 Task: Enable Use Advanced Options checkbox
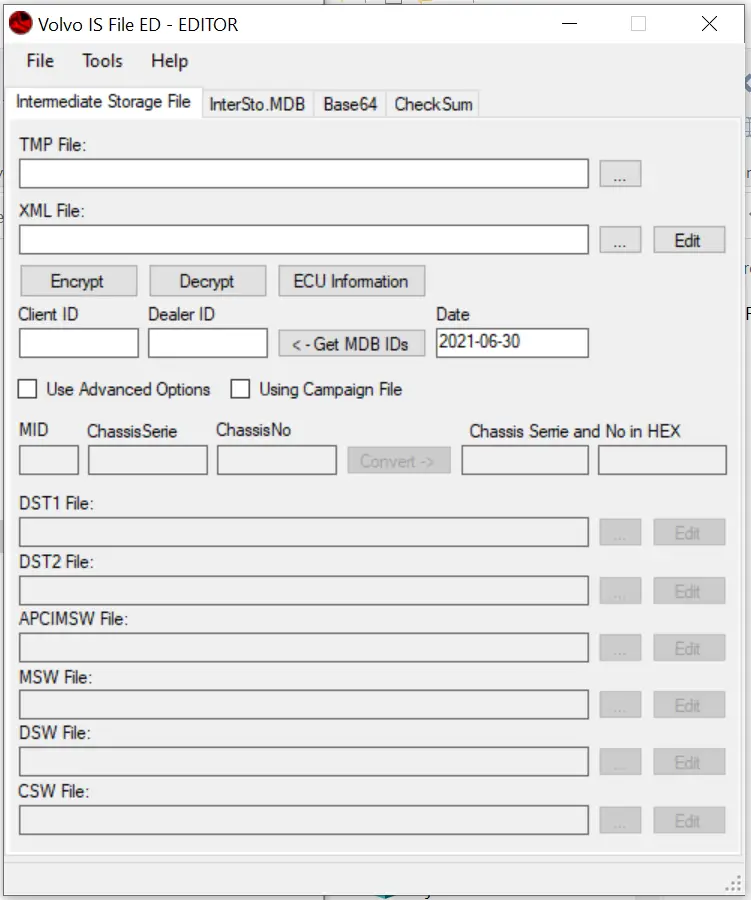click(x=28, y=389)
